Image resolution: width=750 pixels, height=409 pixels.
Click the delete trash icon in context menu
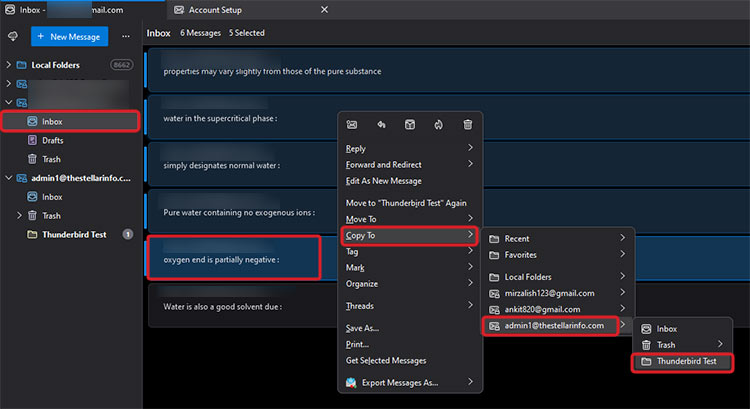468,125
